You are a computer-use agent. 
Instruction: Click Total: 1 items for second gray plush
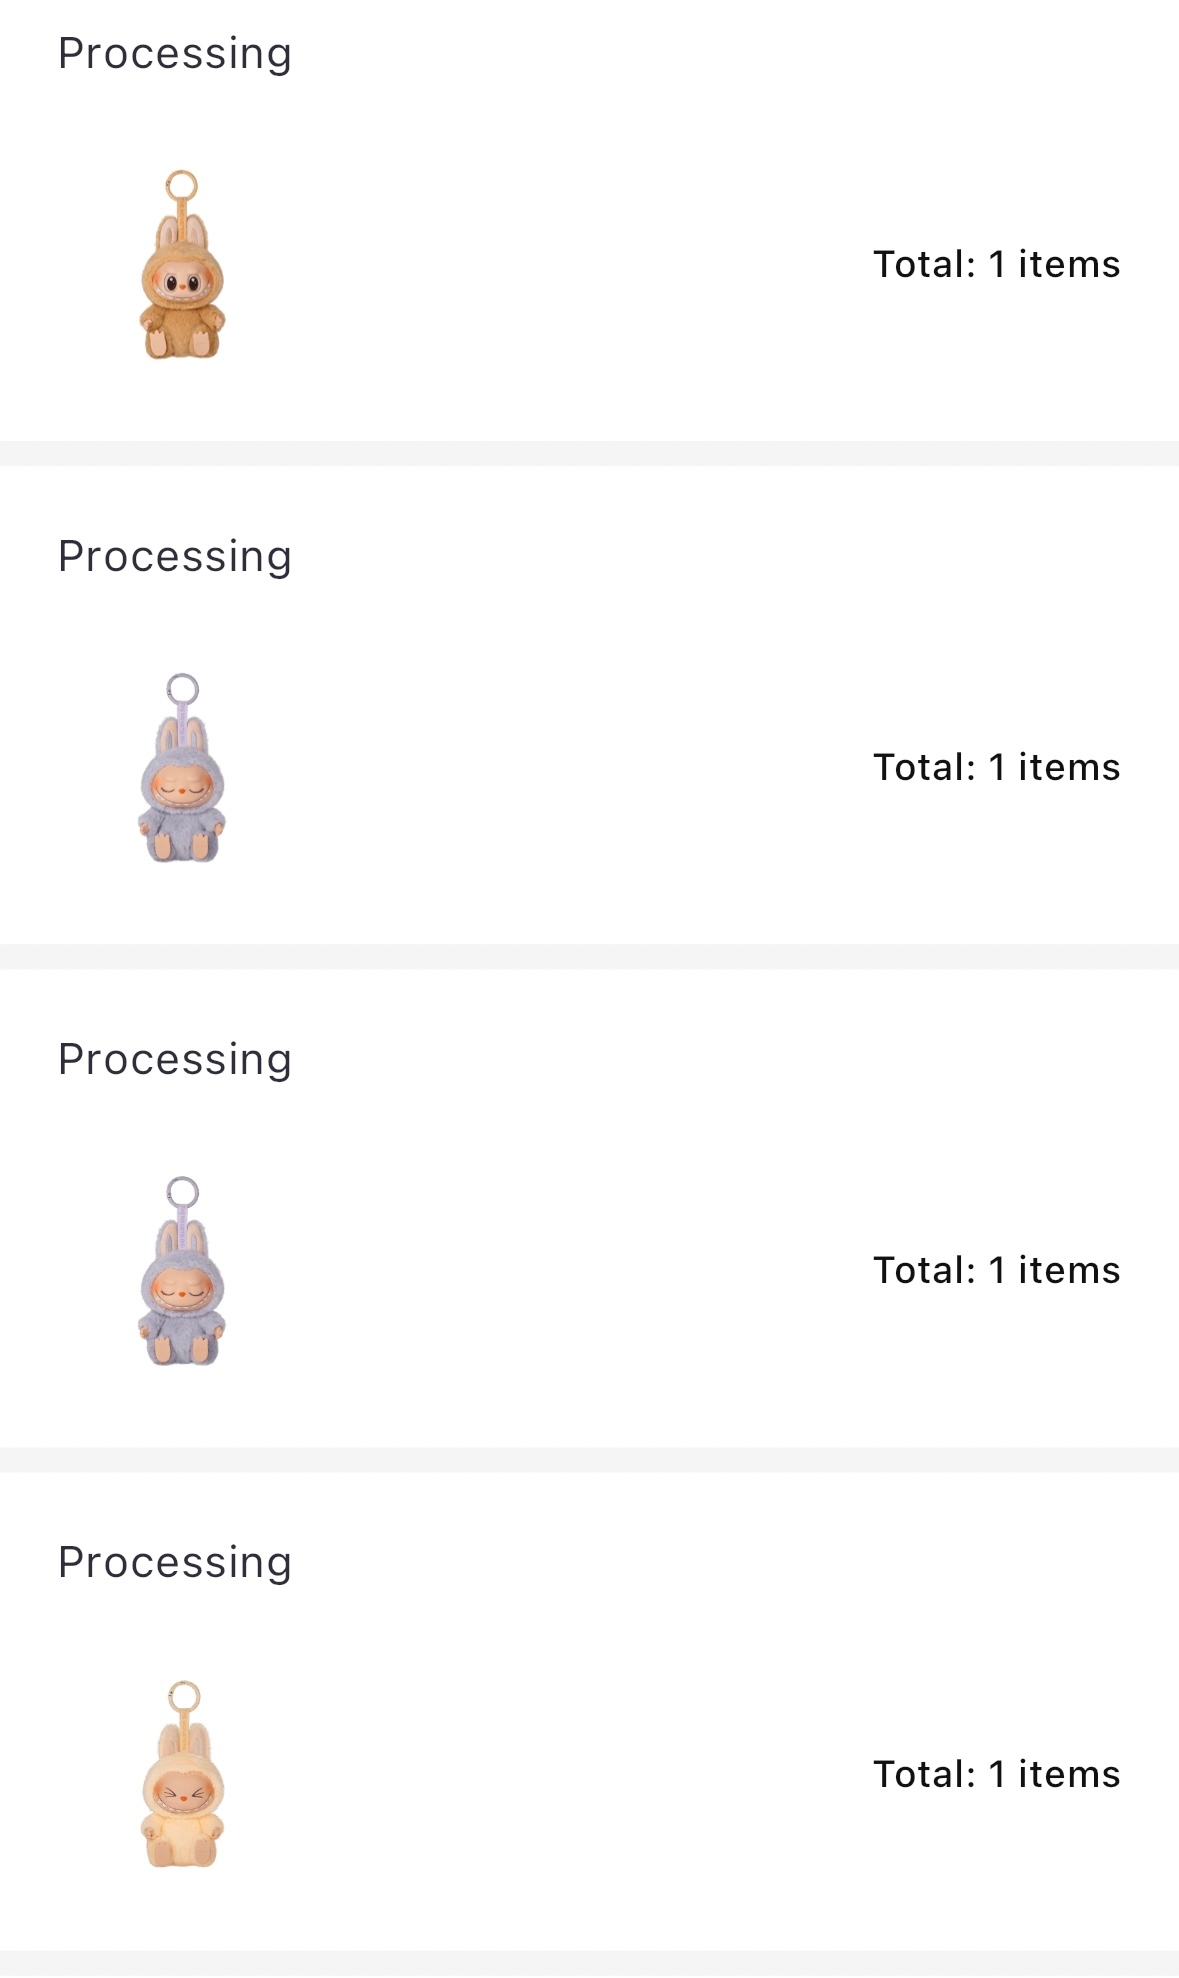click(996, 1271)
